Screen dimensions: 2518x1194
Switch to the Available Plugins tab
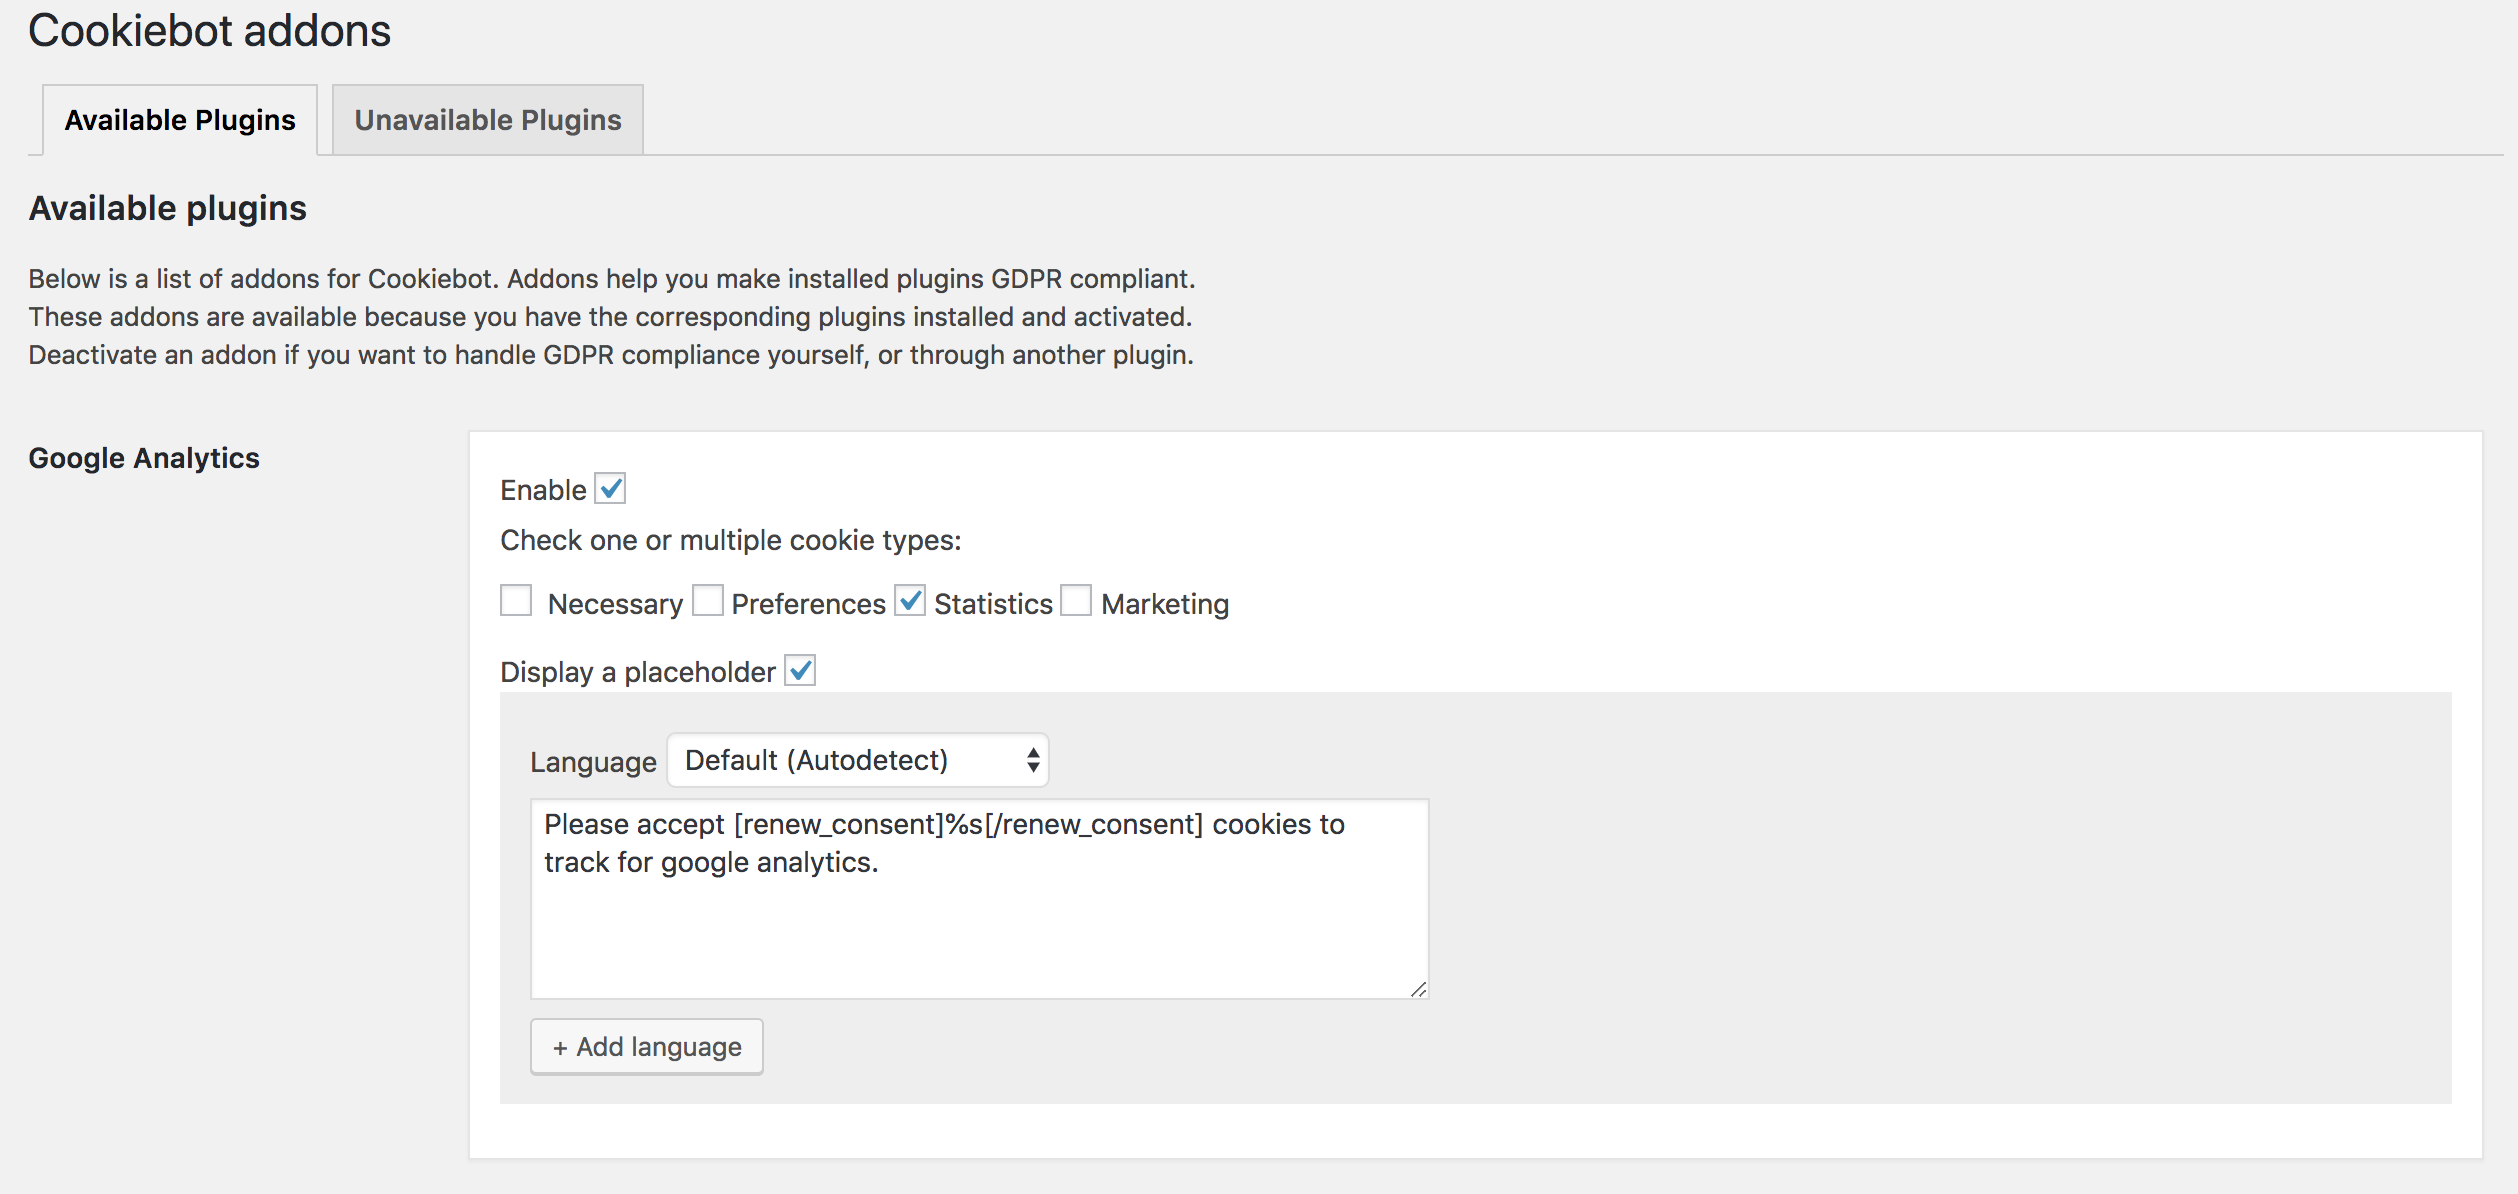point(180,120)
